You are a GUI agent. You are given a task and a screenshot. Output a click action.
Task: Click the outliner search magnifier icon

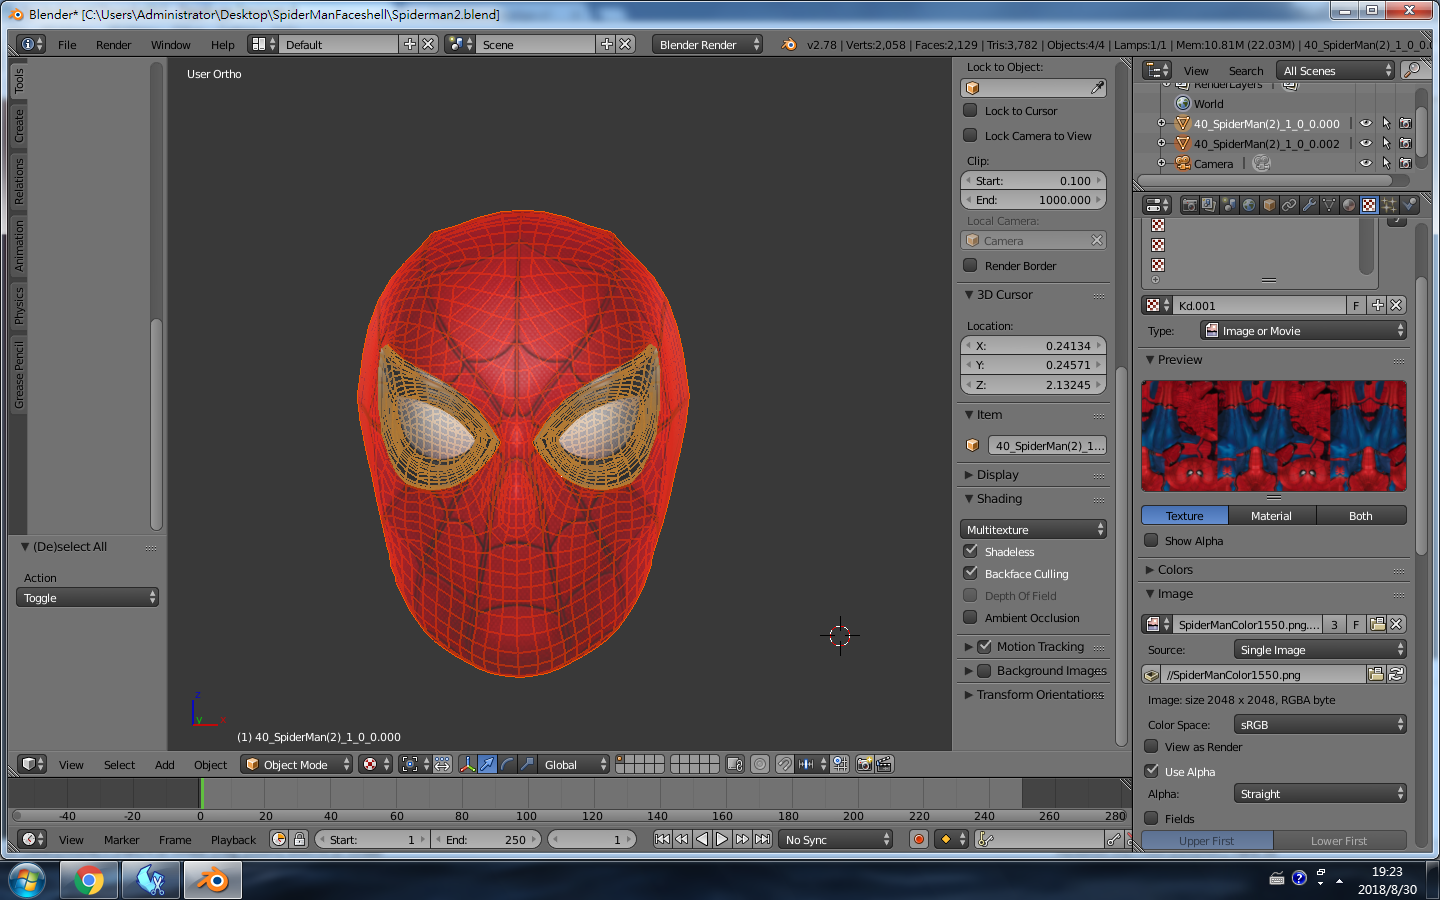pos(1413,70)
